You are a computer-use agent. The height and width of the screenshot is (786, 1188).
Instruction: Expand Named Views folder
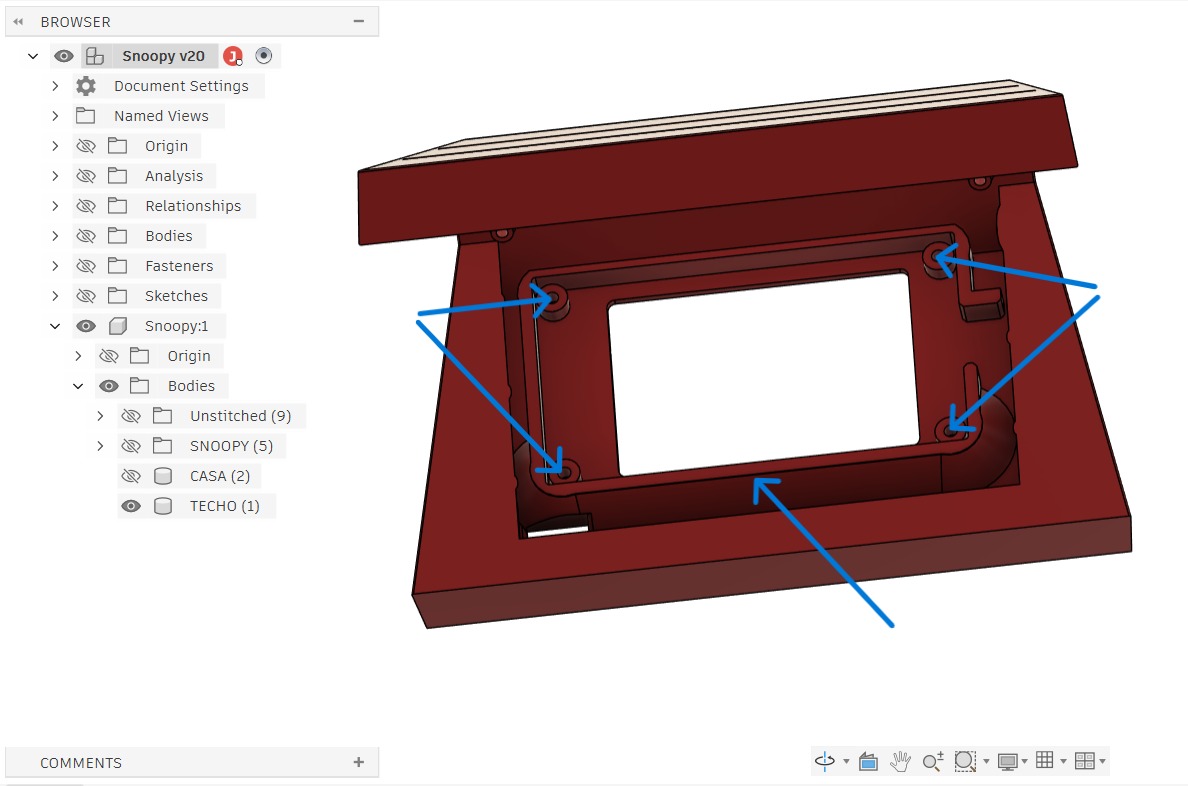coord(55,116)
